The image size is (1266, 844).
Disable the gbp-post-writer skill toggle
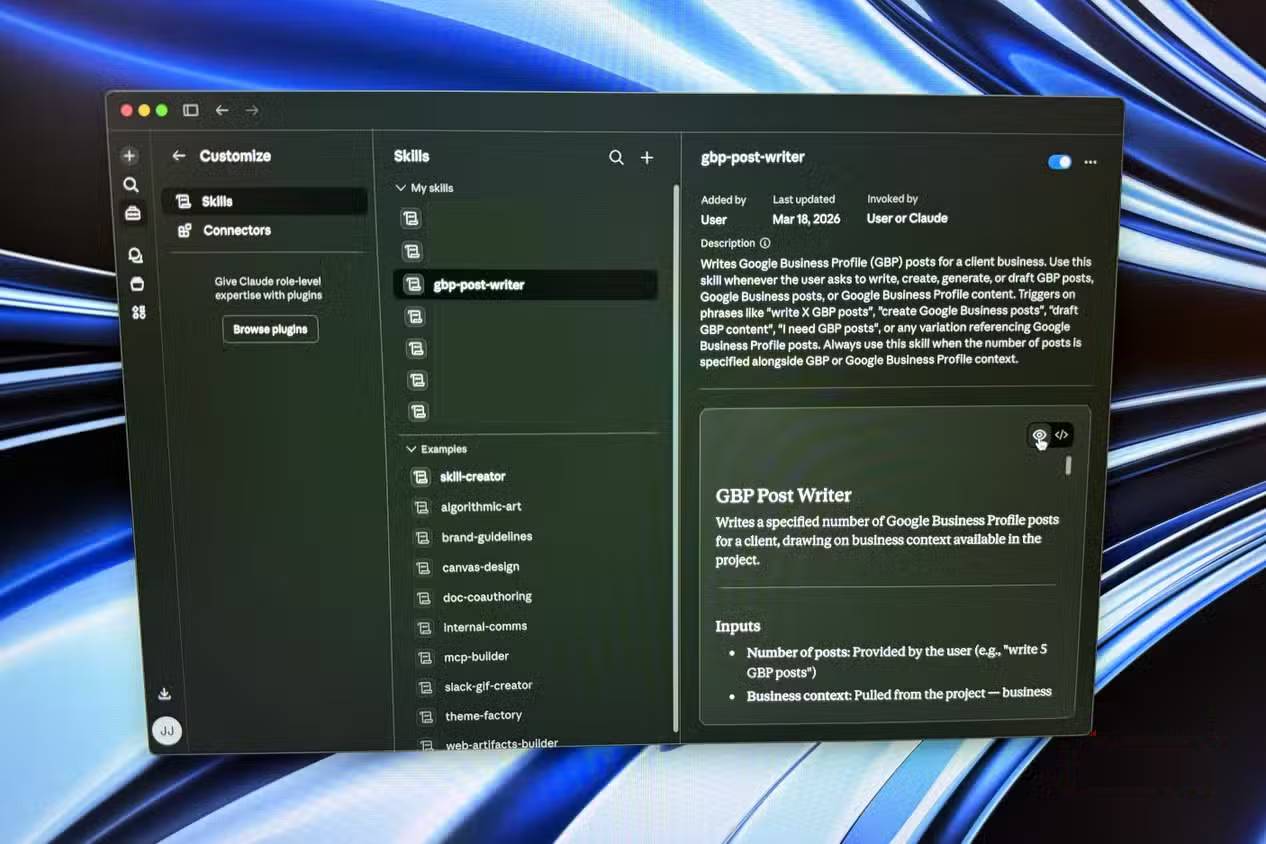(1059, 162)
